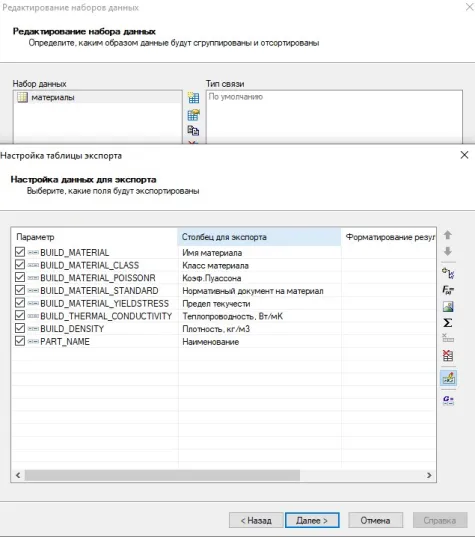Toggle the PART_NAME checkbox

[20, 341]
